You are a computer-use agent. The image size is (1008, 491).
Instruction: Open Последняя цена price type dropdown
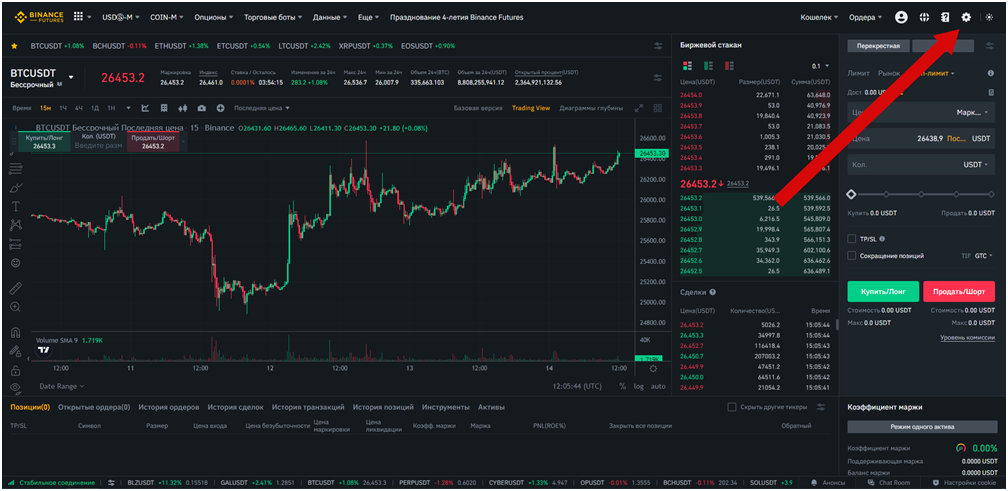click(x=262, y=108)
